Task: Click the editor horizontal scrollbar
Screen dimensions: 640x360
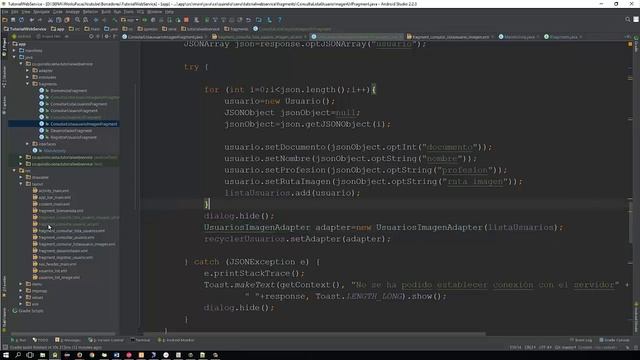Action: click(x=314, y=334)
